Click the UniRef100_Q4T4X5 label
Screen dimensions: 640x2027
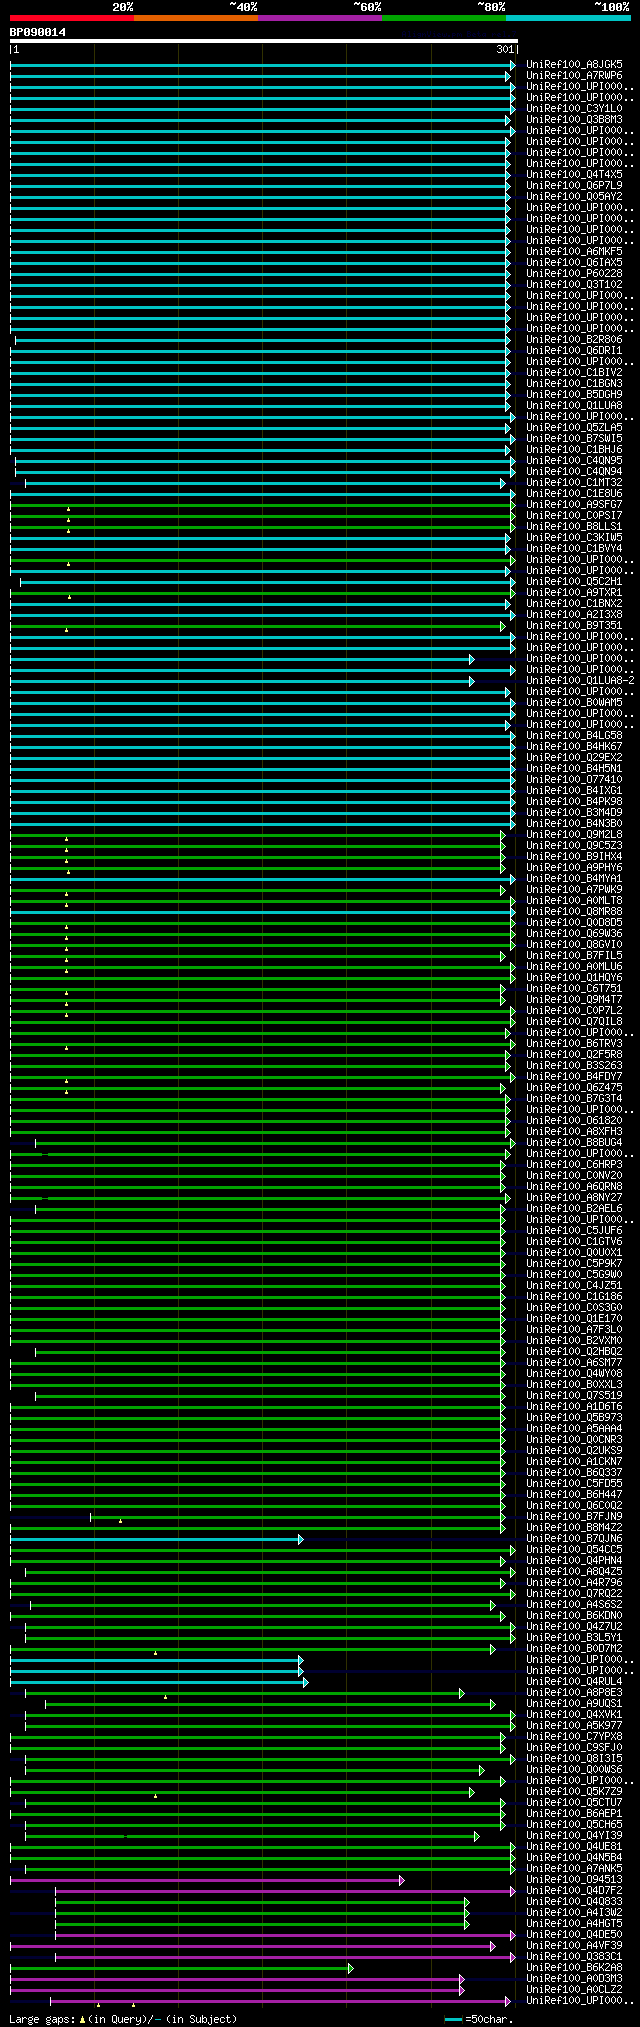coord(574,174)
